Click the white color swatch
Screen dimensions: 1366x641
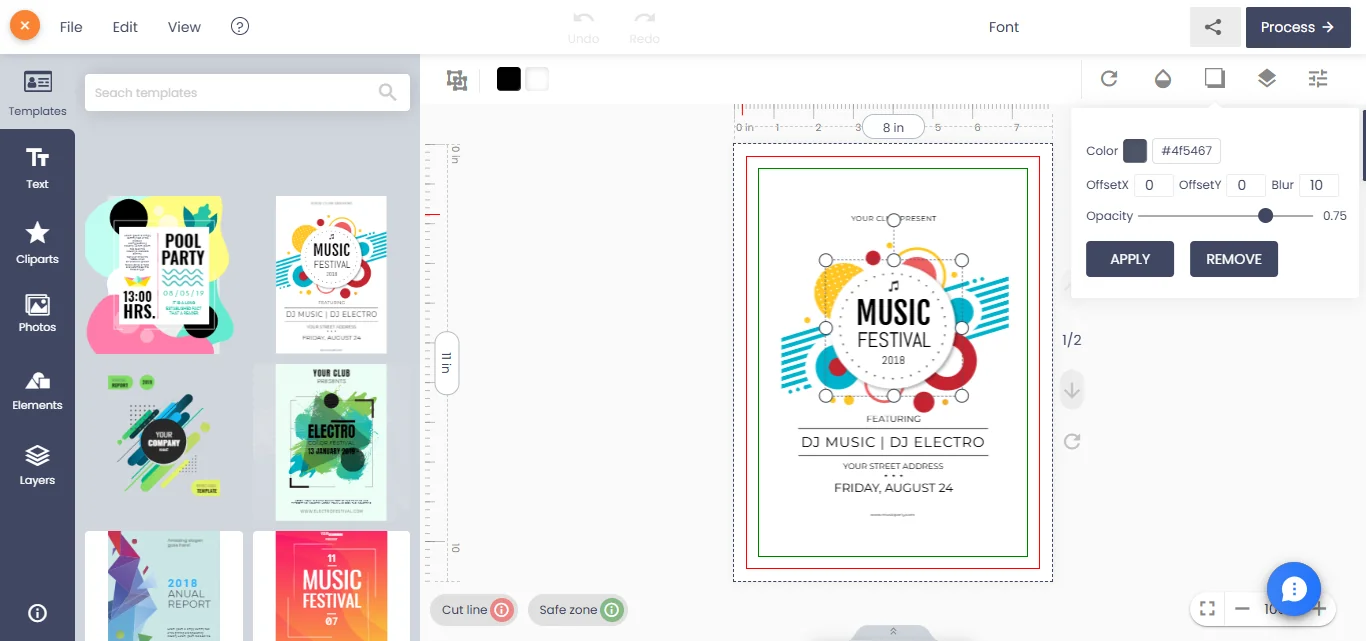pos(537,79)
